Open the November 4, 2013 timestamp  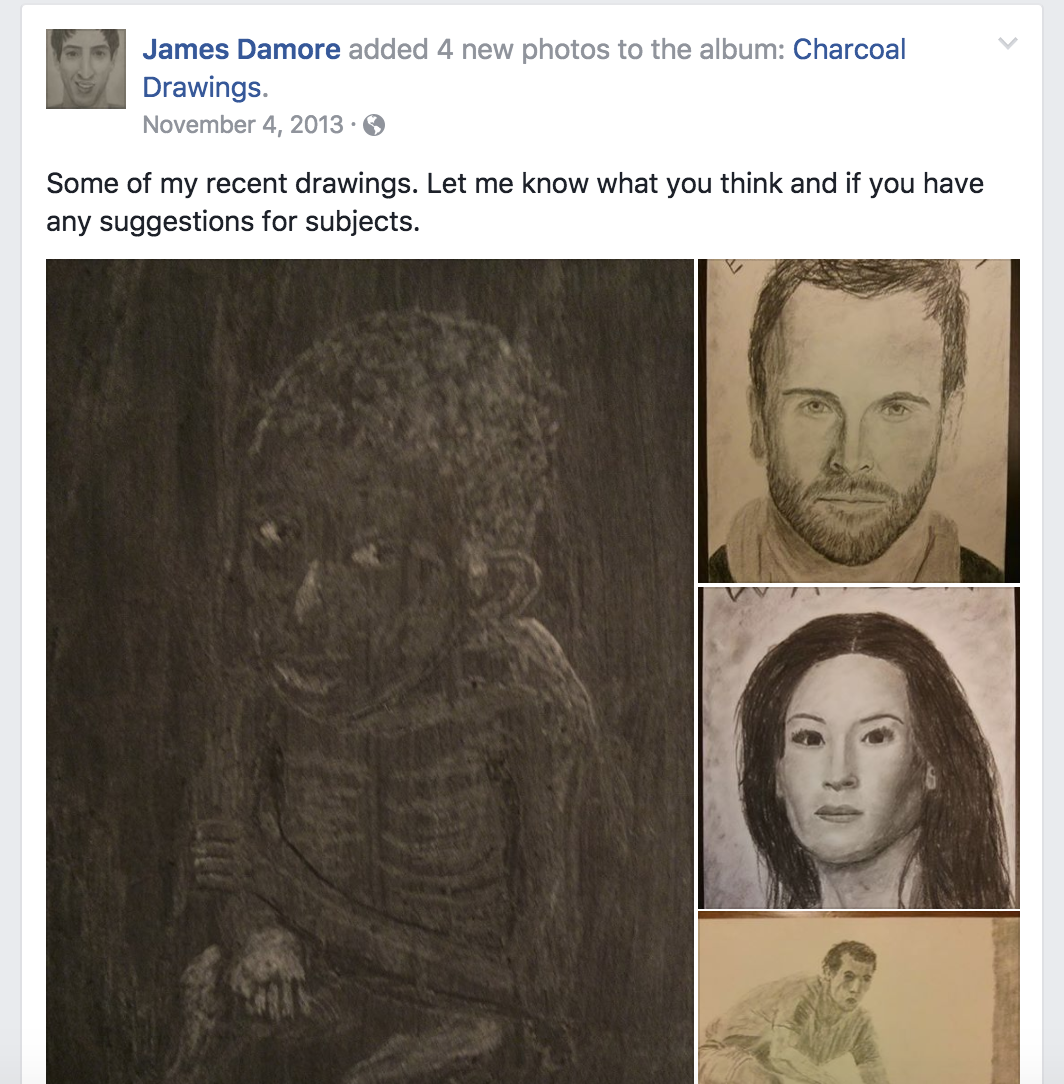(243, 124)
